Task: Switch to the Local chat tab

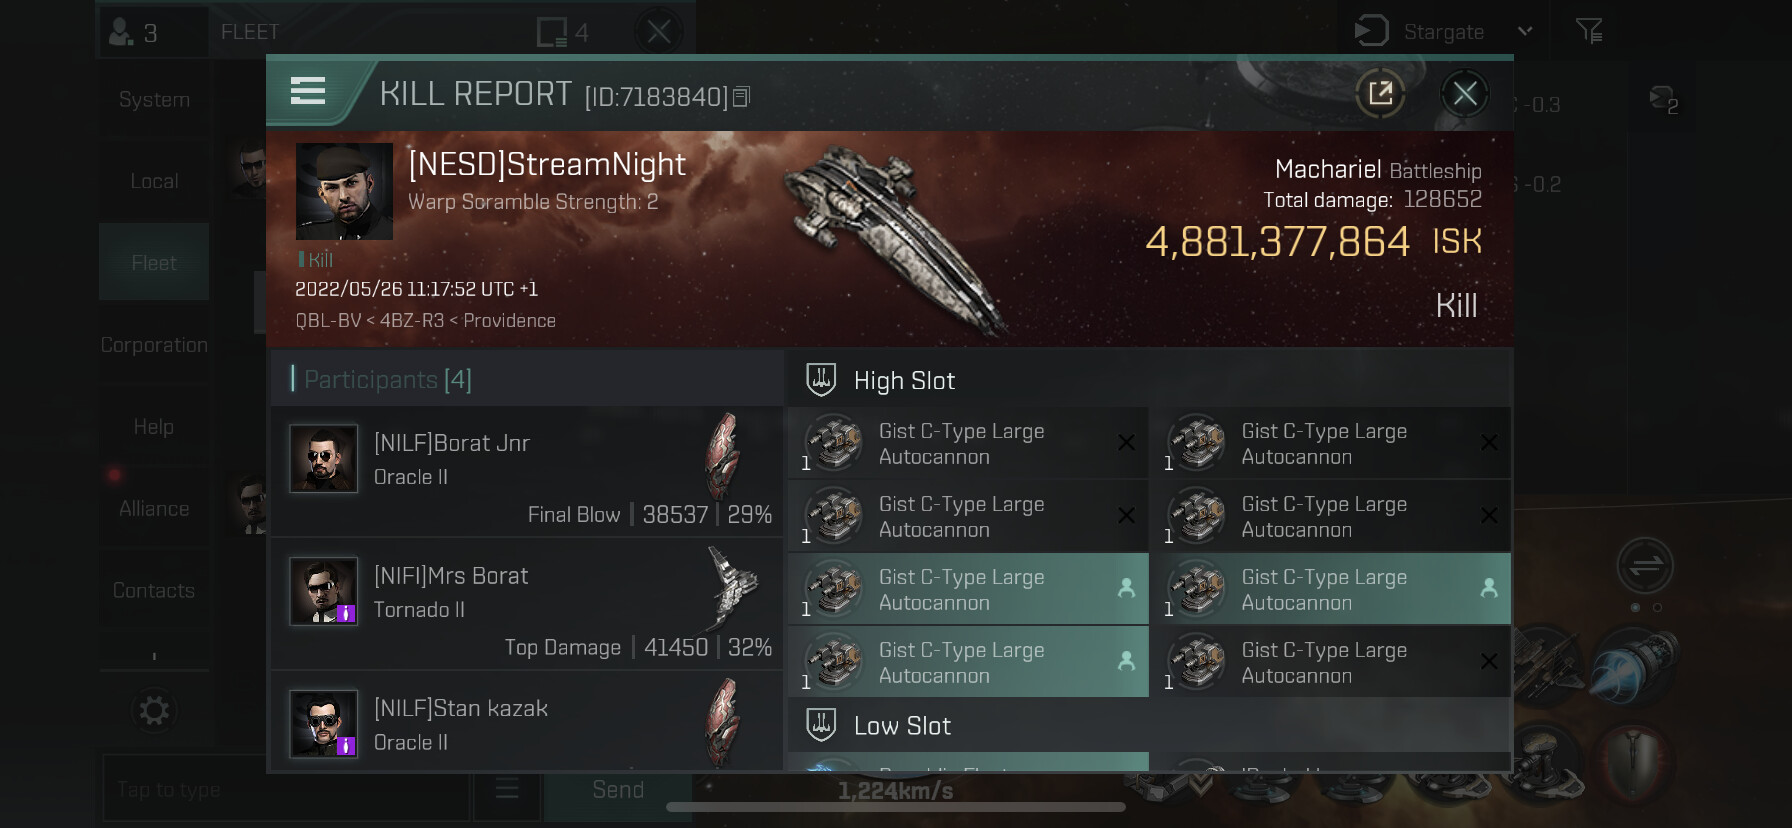Action: click(154, 181)
